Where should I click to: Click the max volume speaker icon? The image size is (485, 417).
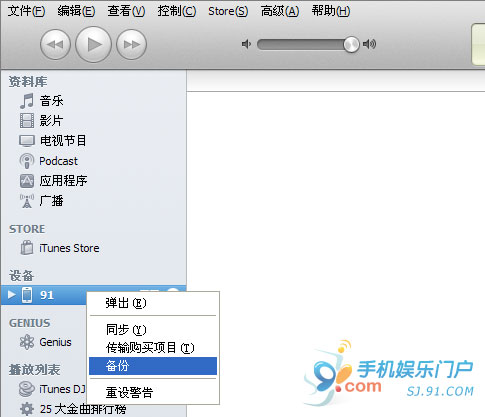point(369,44)
